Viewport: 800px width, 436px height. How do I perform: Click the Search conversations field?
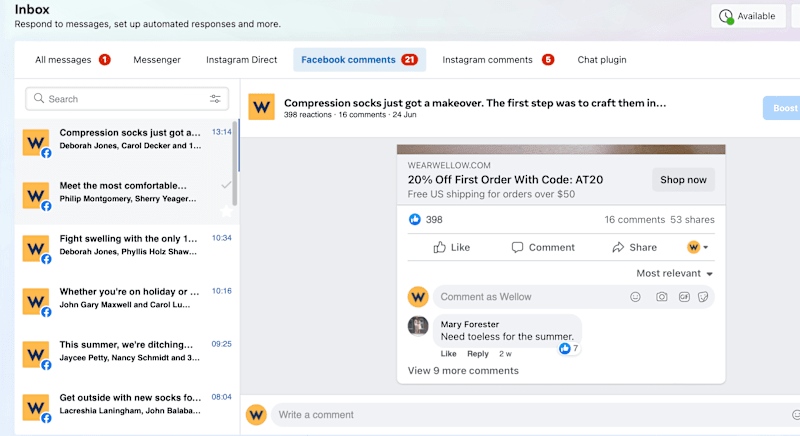[127, 99]
